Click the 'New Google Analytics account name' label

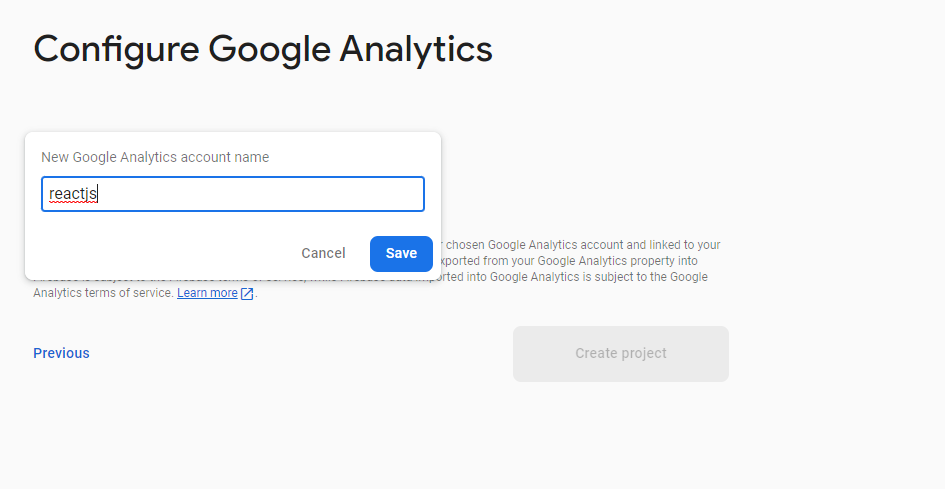click(x=155, y=157)
